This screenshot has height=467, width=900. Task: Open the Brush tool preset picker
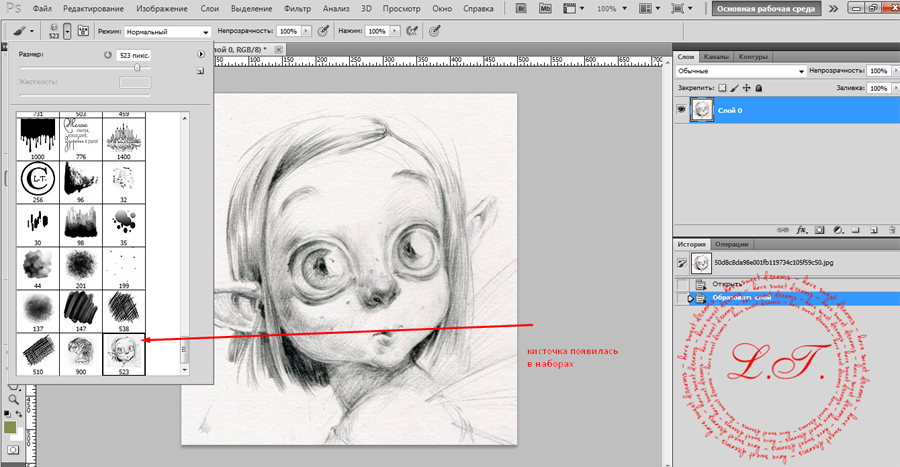pyautogui.click(x=24, y=31)
